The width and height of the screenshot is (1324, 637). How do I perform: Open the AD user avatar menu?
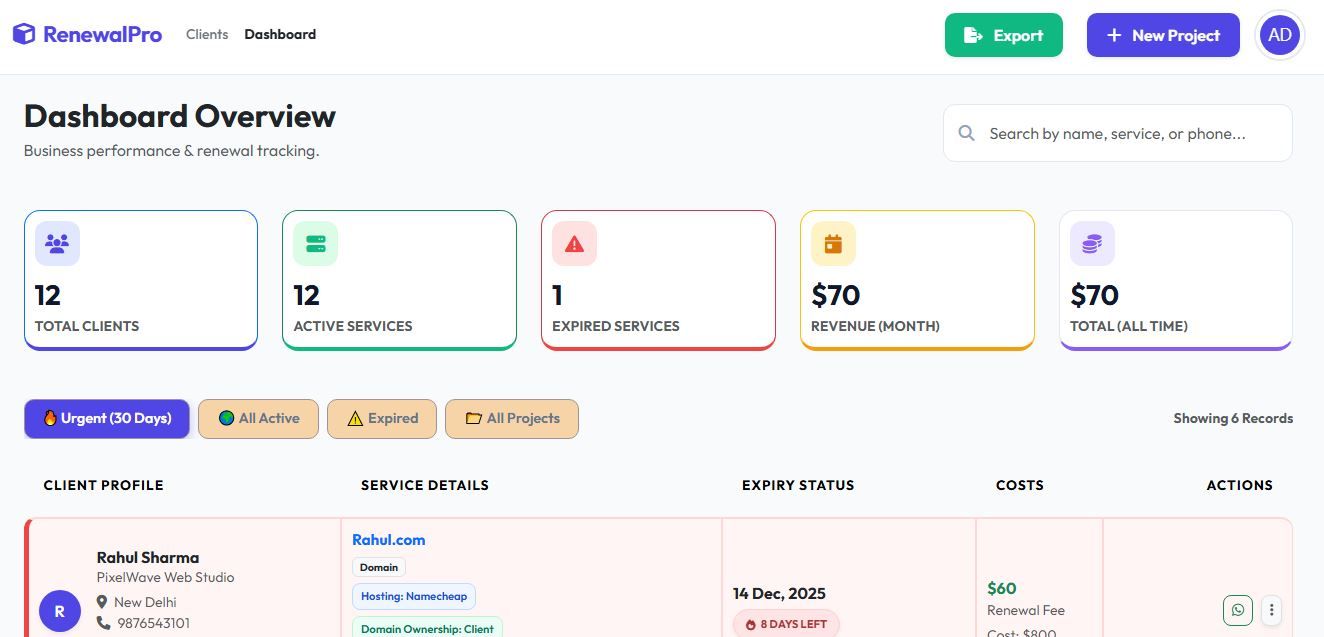[1280, 35]
